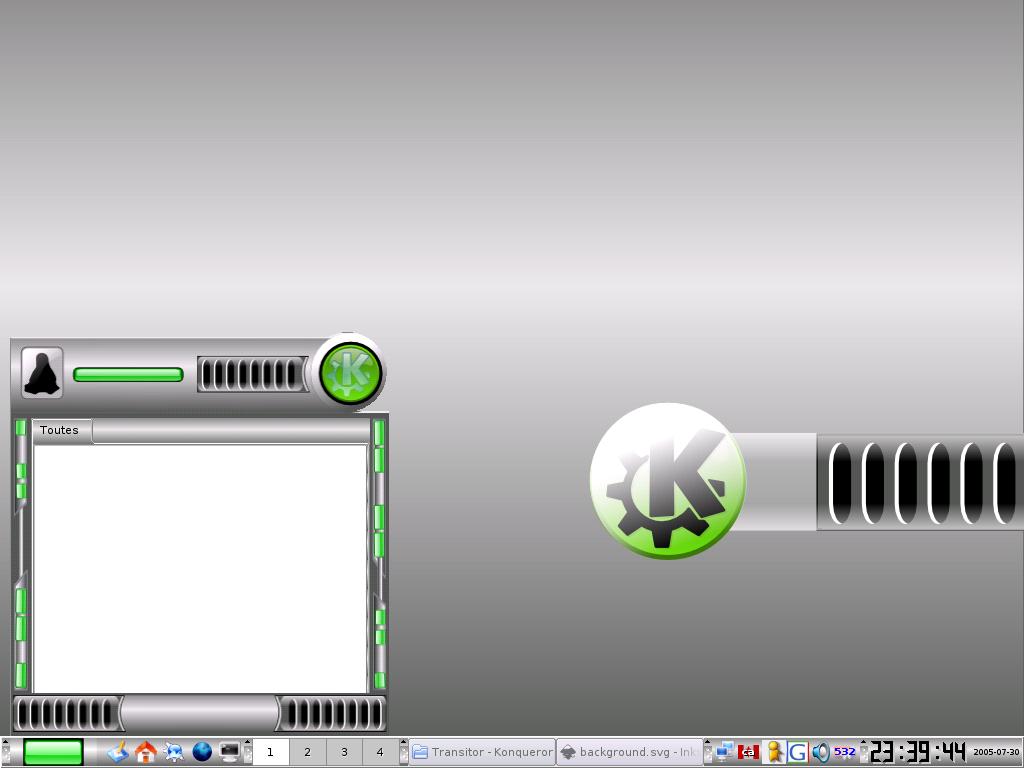1024x768 pixels.
Task: Click the green bar field in the menu header
Action: [128, 374]
